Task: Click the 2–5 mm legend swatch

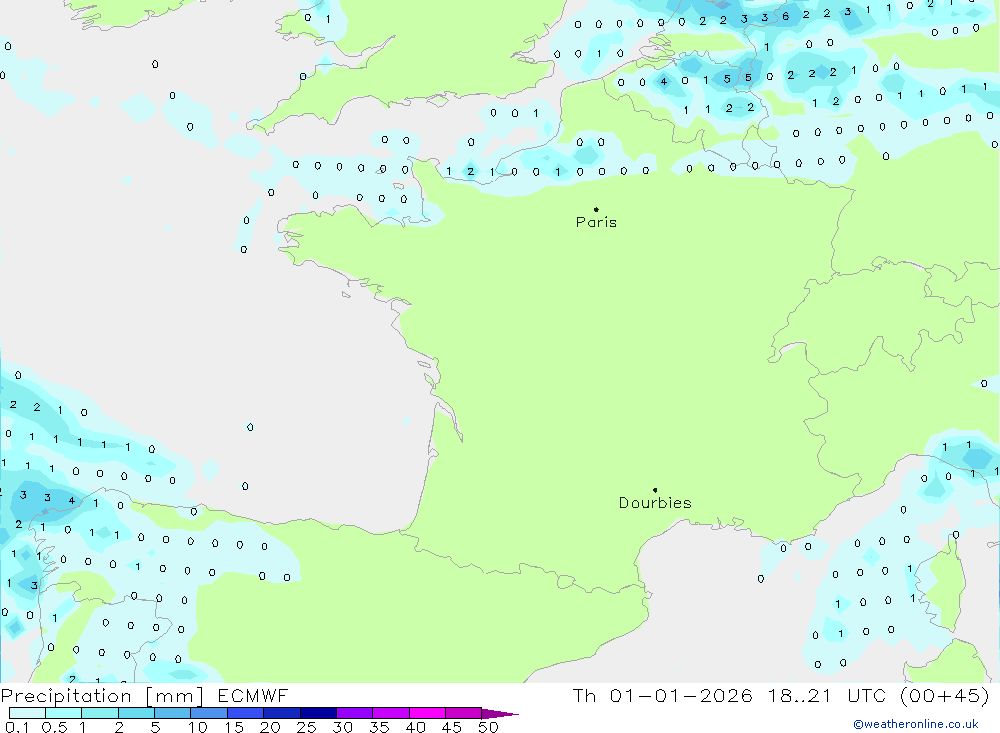Action: click(x=136, y=713)
